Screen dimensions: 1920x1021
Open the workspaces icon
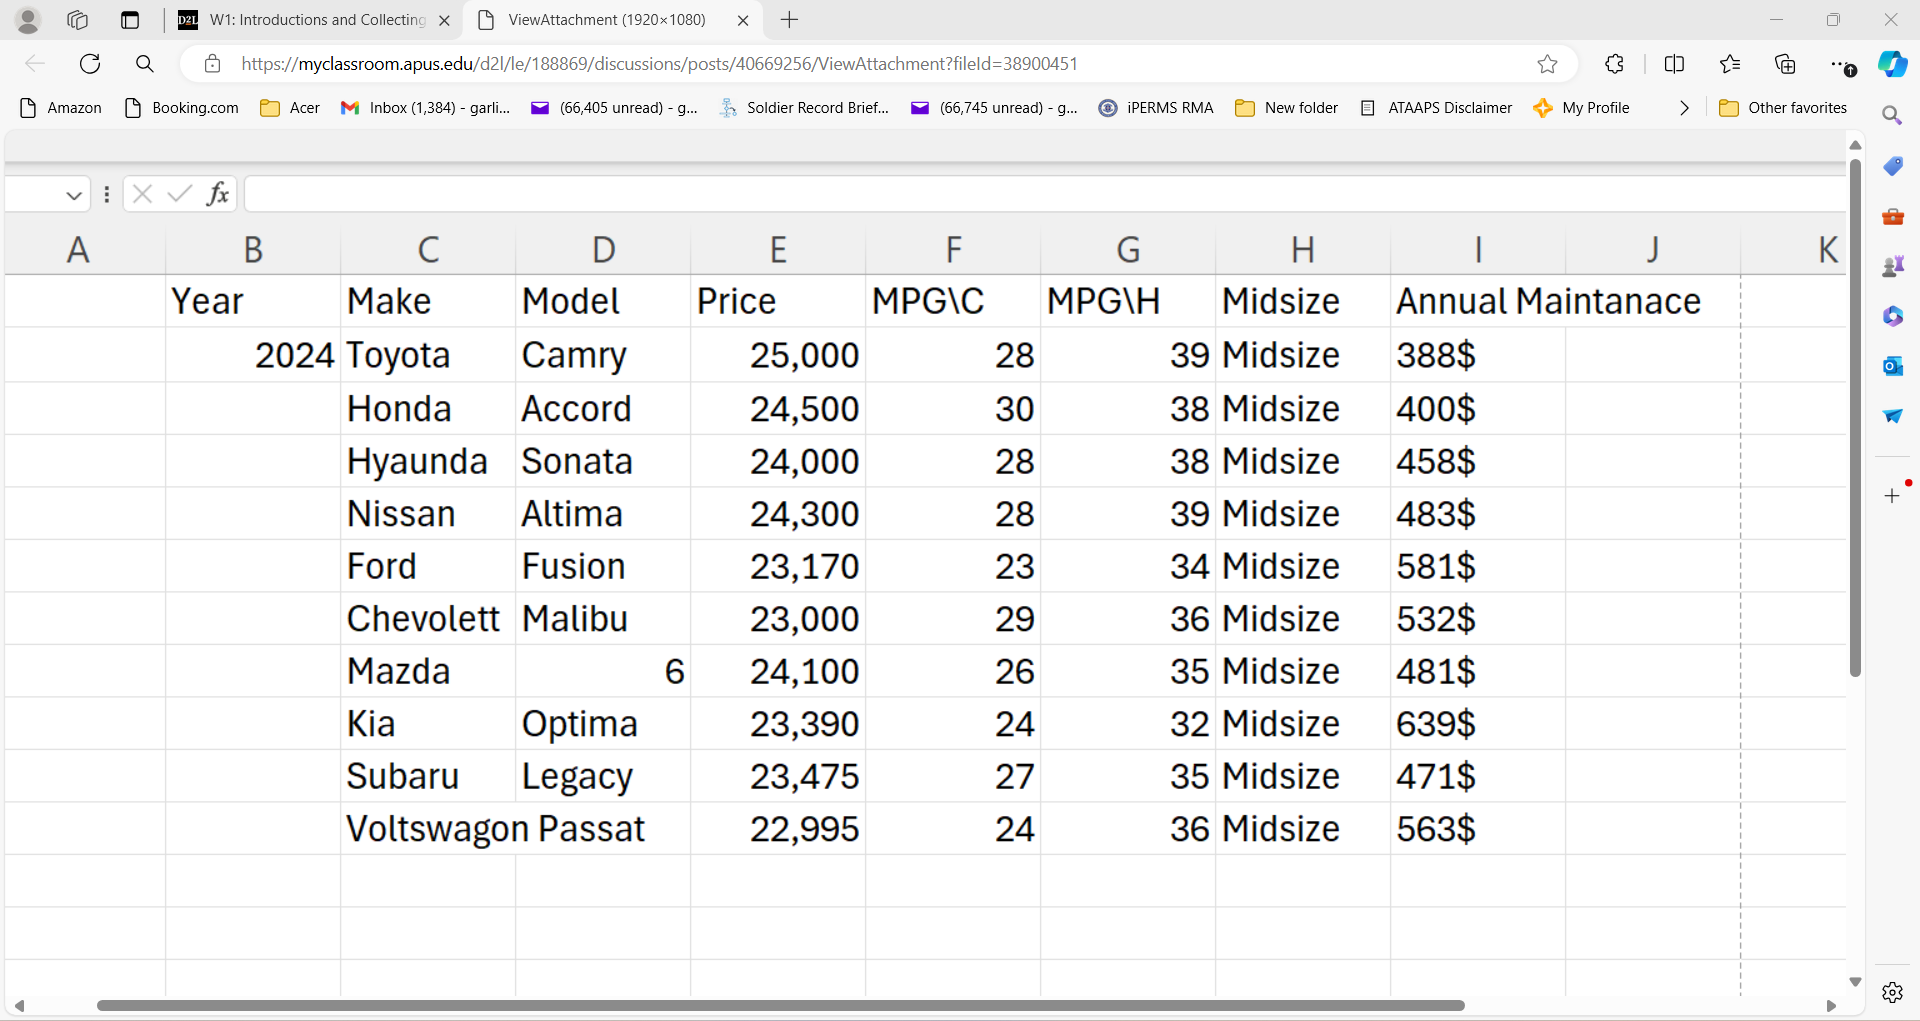tap(78, 20)
